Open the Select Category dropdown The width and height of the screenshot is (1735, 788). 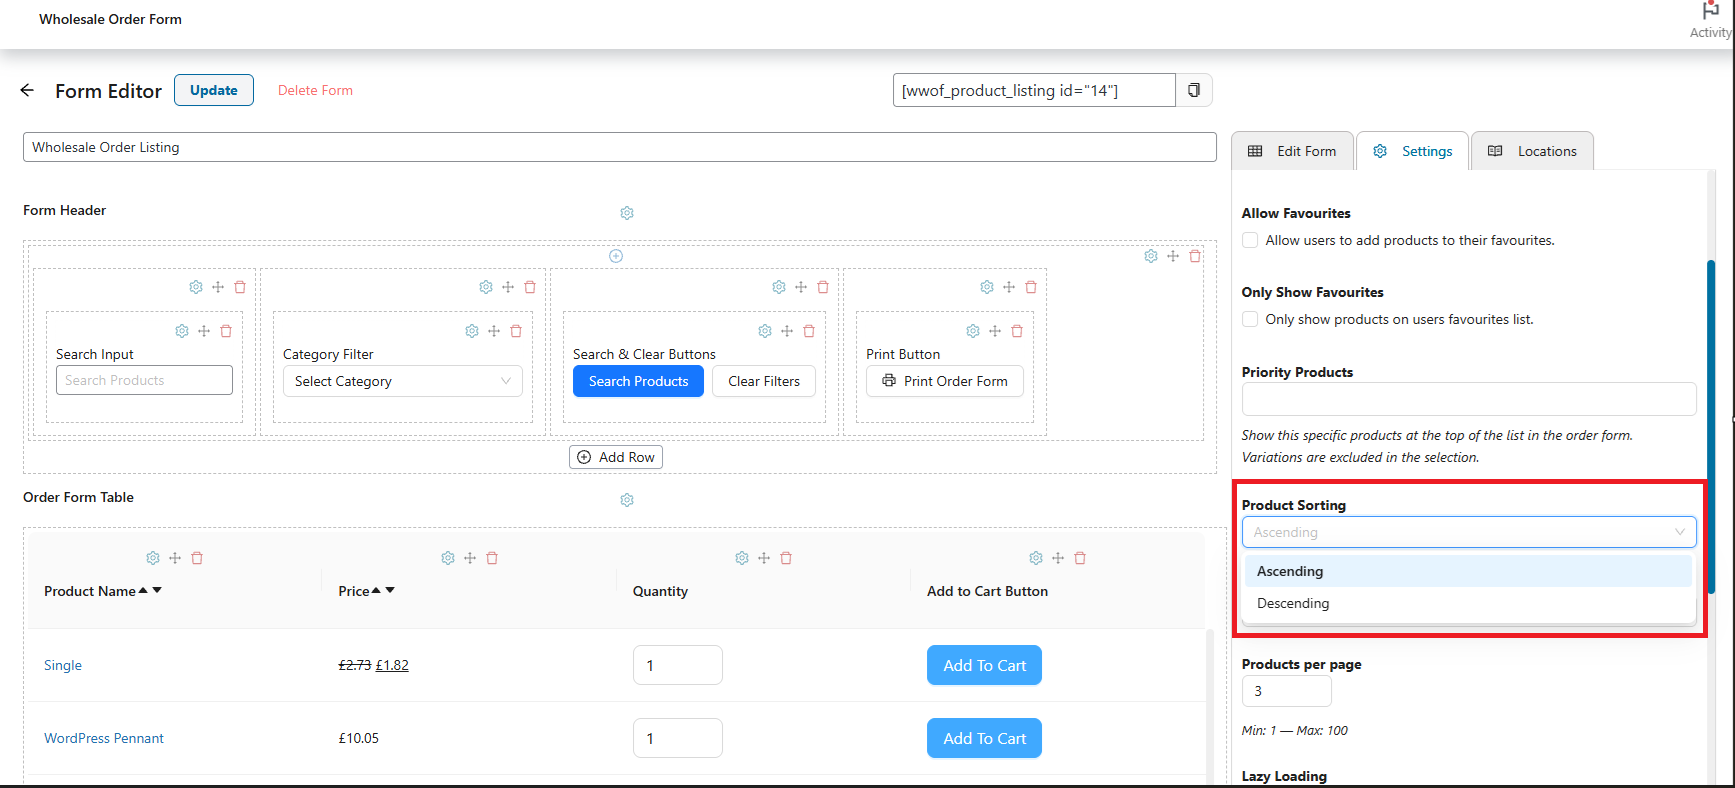pos(403,381)
